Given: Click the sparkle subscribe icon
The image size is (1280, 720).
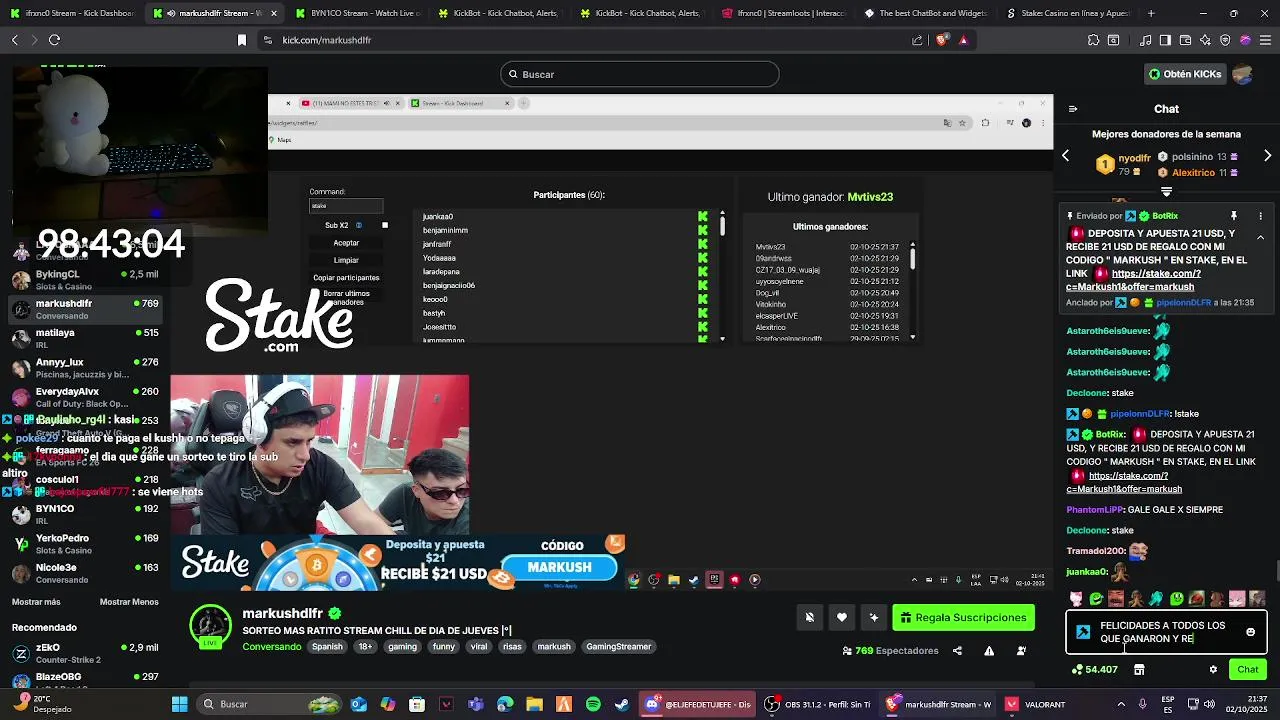Looking at the screenshot, I should (874, 617).
